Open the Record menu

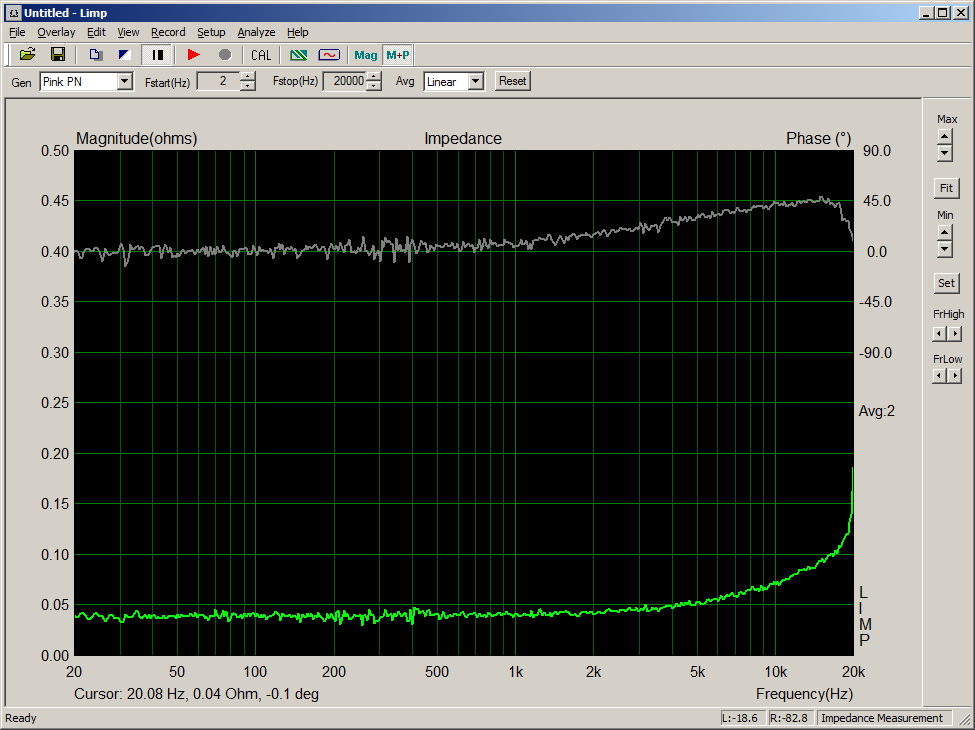click(168, 32)
